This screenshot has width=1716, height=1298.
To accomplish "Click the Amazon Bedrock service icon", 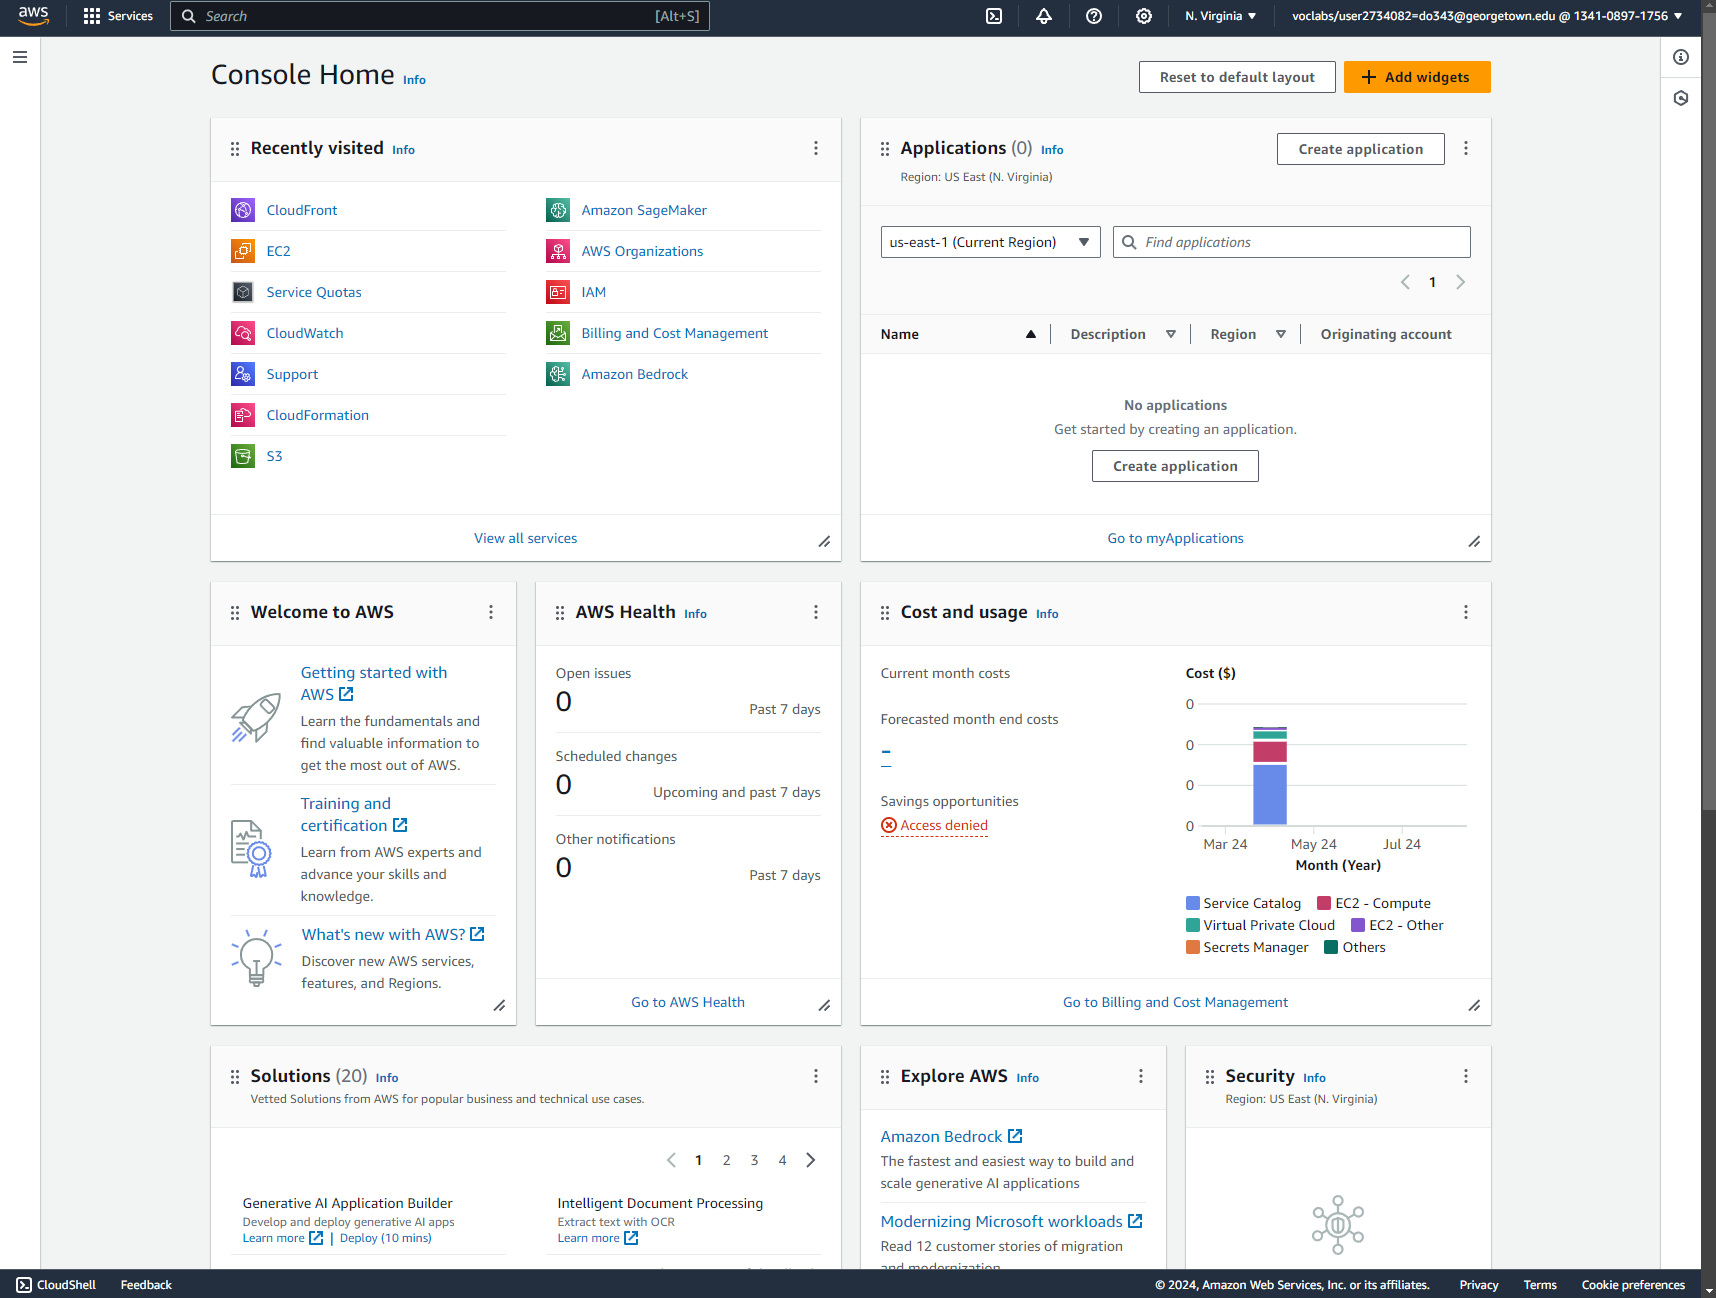I will pyautogui.click(x=558, y=374).
